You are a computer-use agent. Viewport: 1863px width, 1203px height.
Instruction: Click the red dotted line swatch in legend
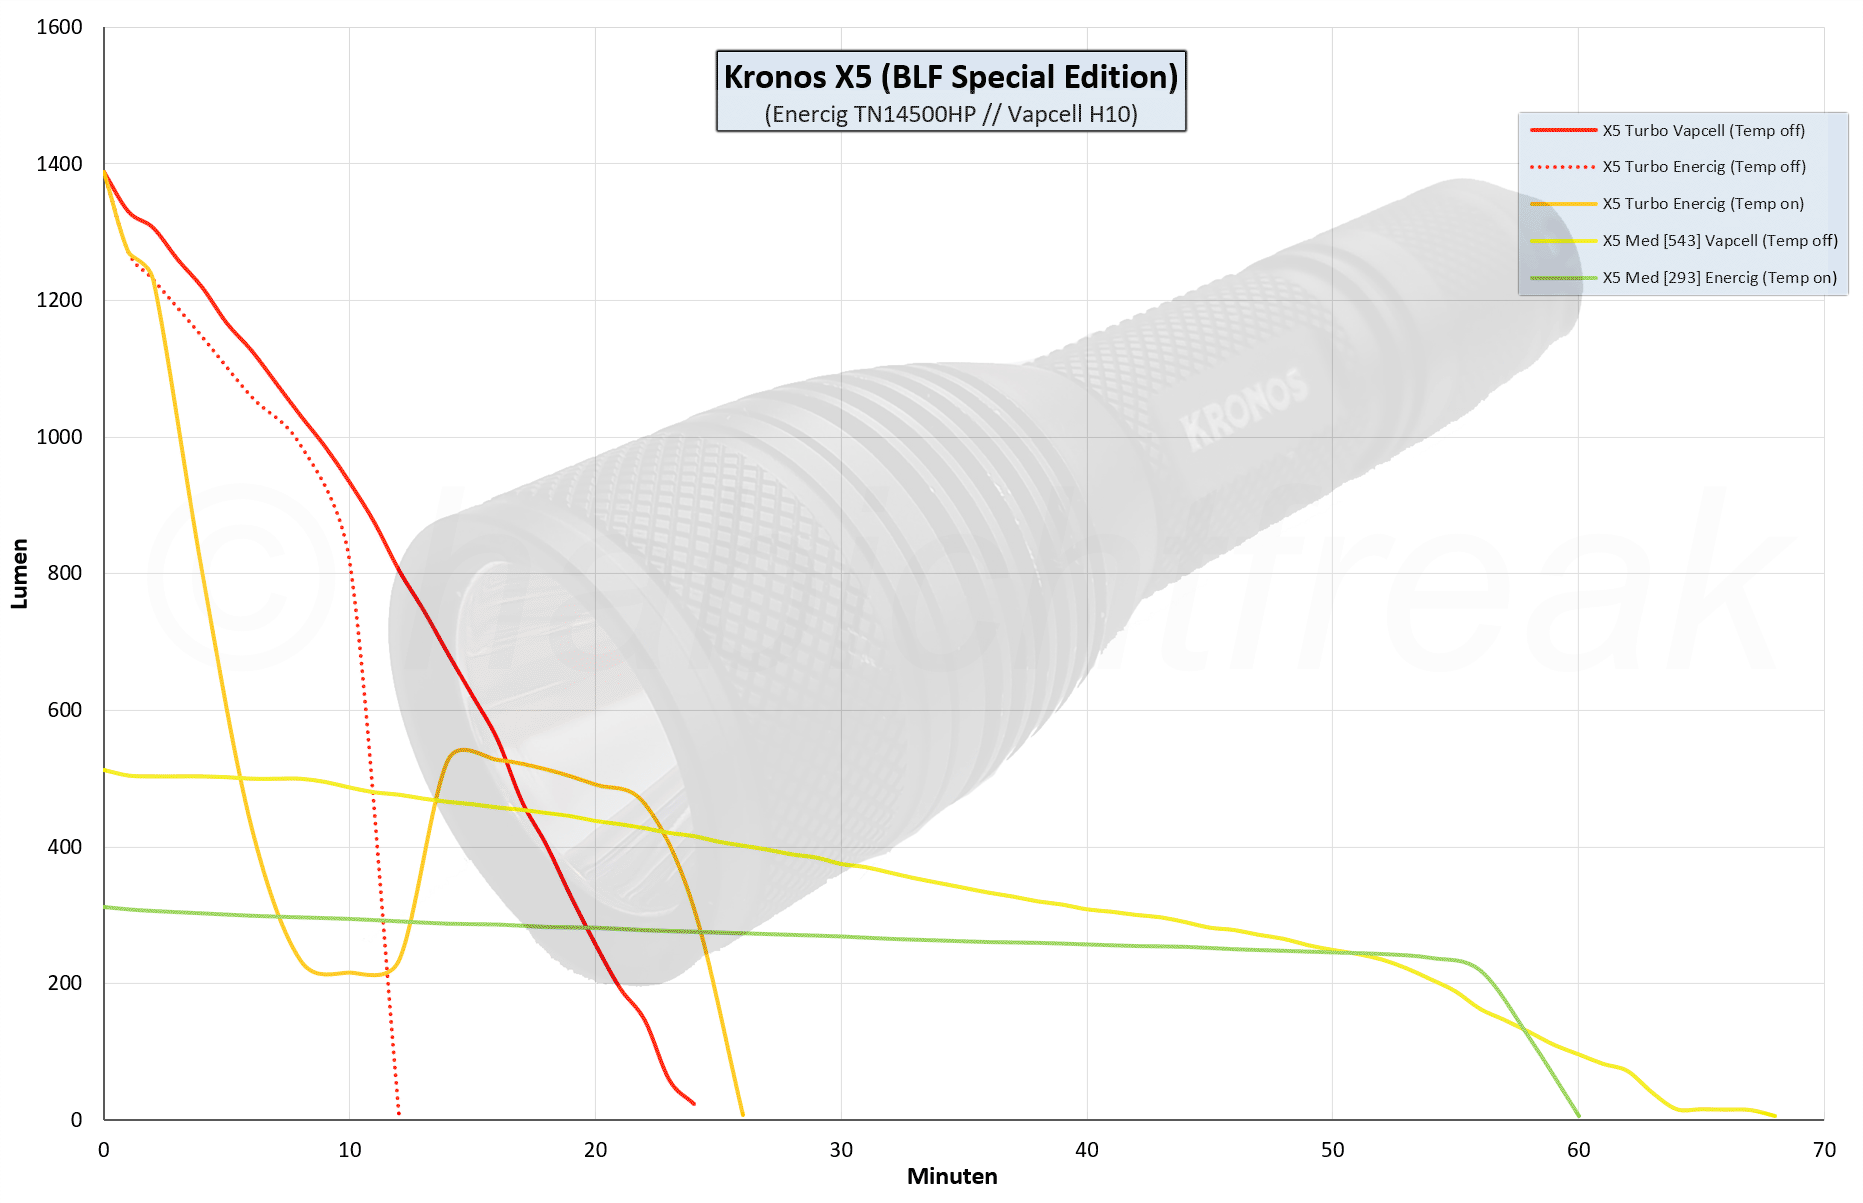1563,167
